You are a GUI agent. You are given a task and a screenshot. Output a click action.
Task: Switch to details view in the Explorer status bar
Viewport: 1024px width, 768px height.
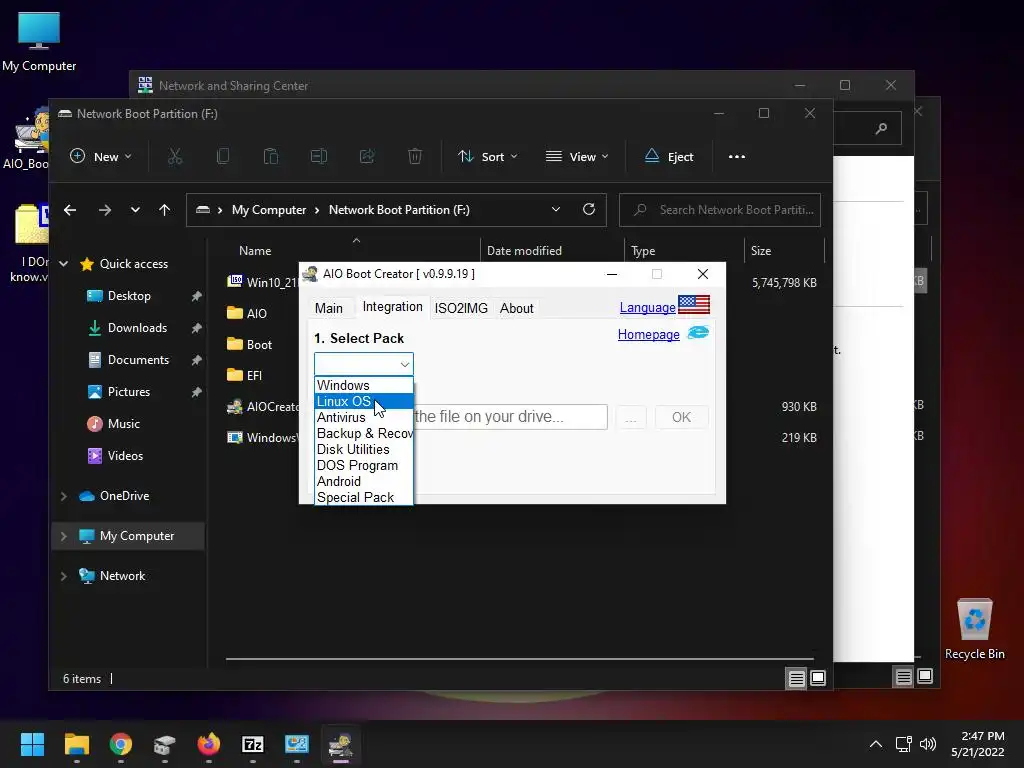point(796,679)
